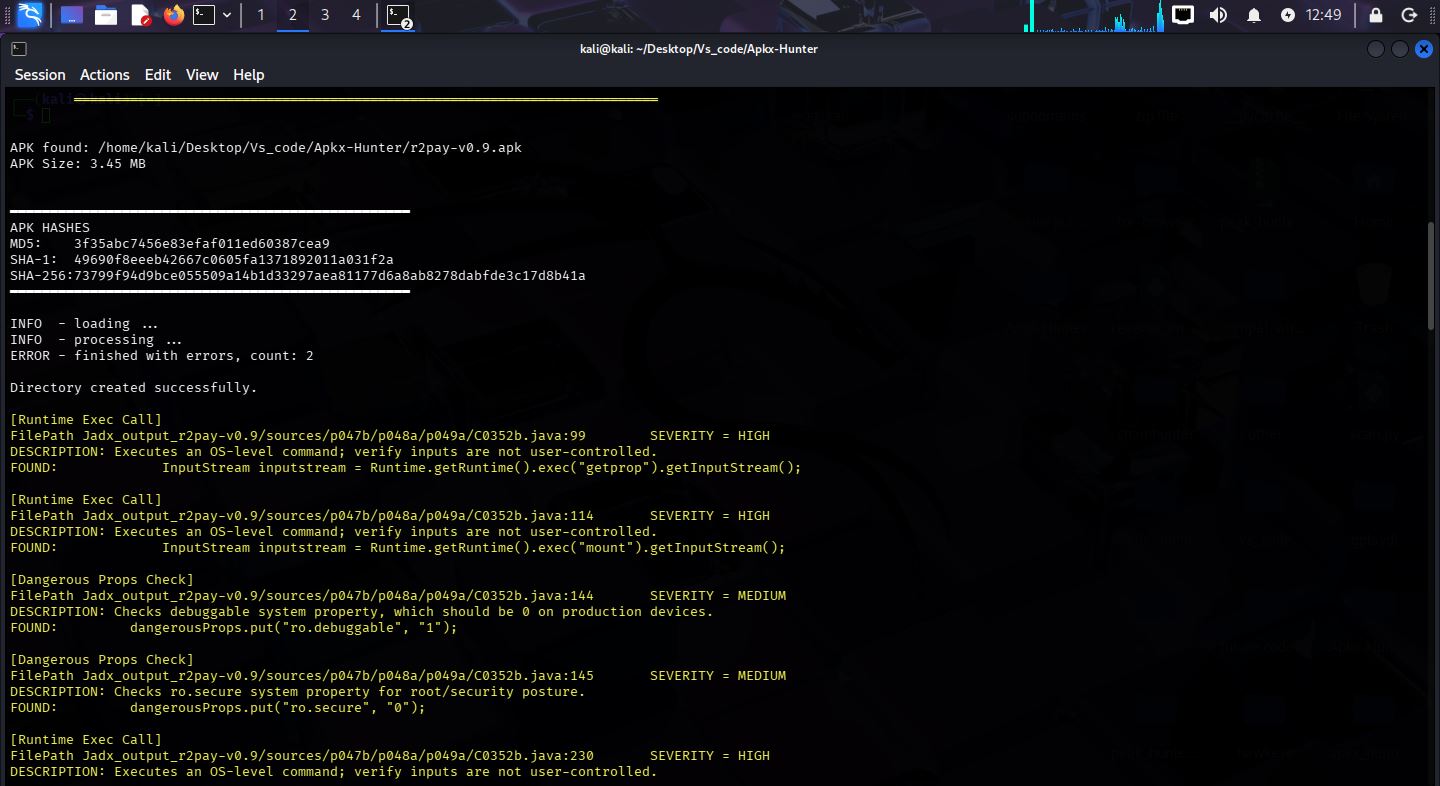Switch to workspace 1
The height and width of the screenshot is (786, 1440).
pyautogui.click(x=261, y=15)
